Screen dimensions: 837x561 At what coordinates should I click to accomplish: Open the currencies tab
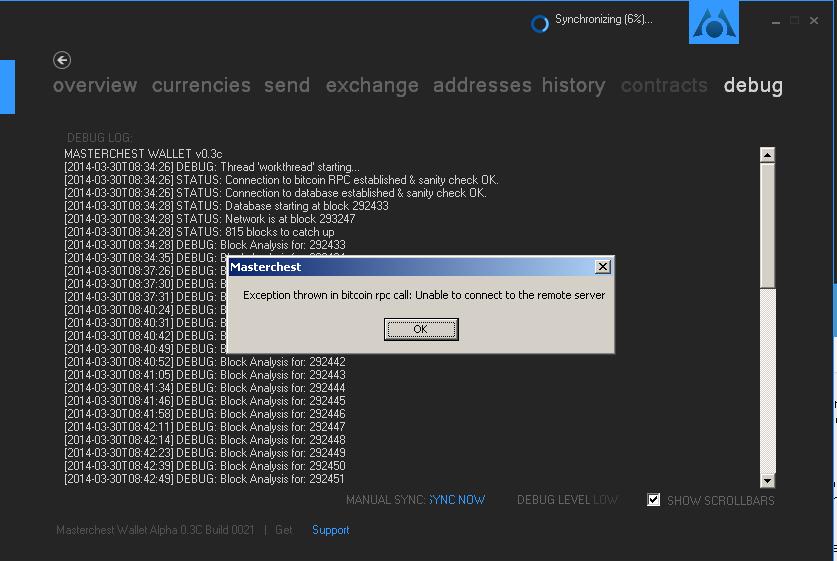point(201,85)
